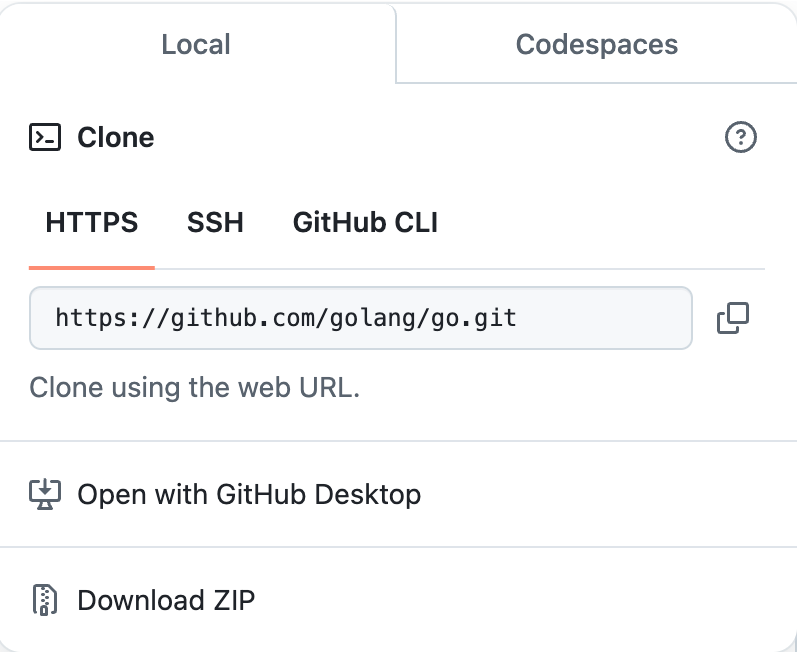Screen dimensions: 800x652
Task: Click the 'Clone using the web URL.' text
Action: (x=194, y=388)
